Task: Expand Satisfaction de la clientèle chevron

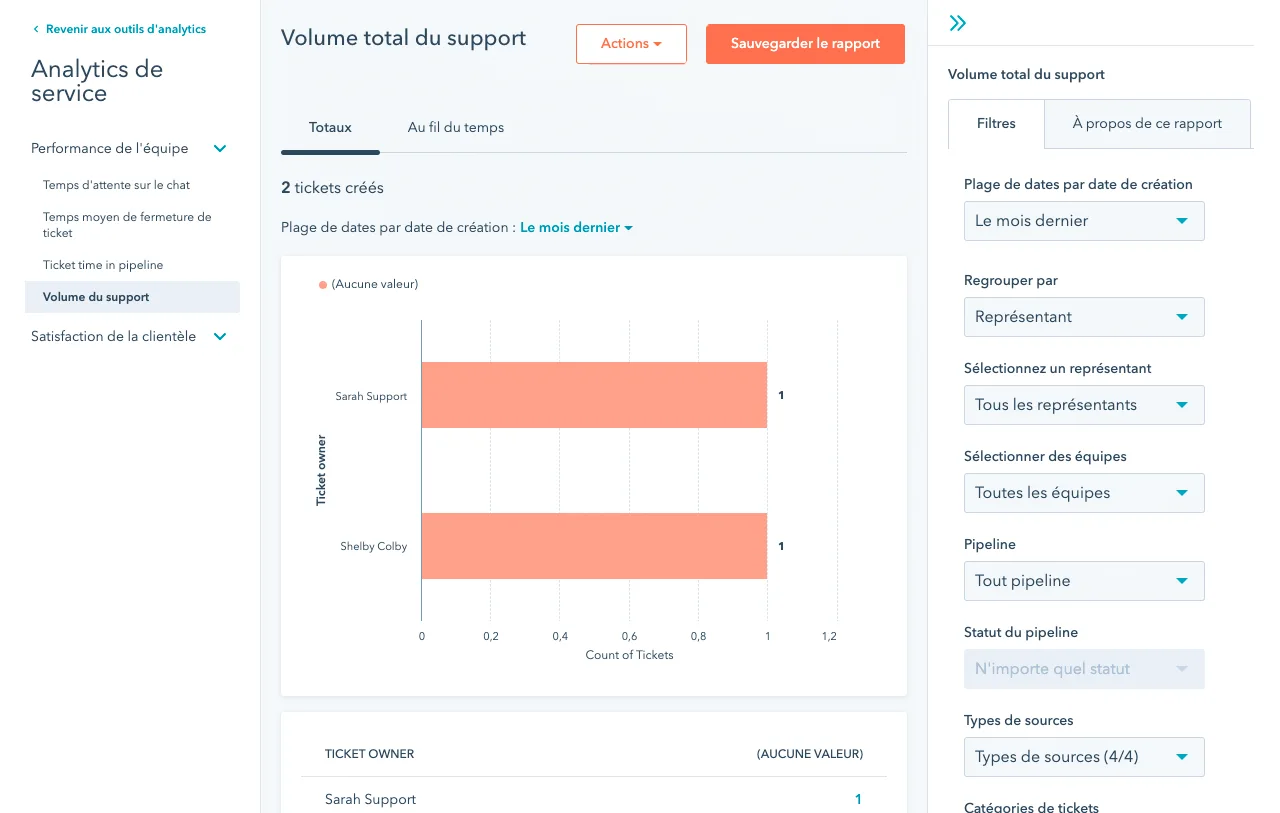Action: coord(220,337)
